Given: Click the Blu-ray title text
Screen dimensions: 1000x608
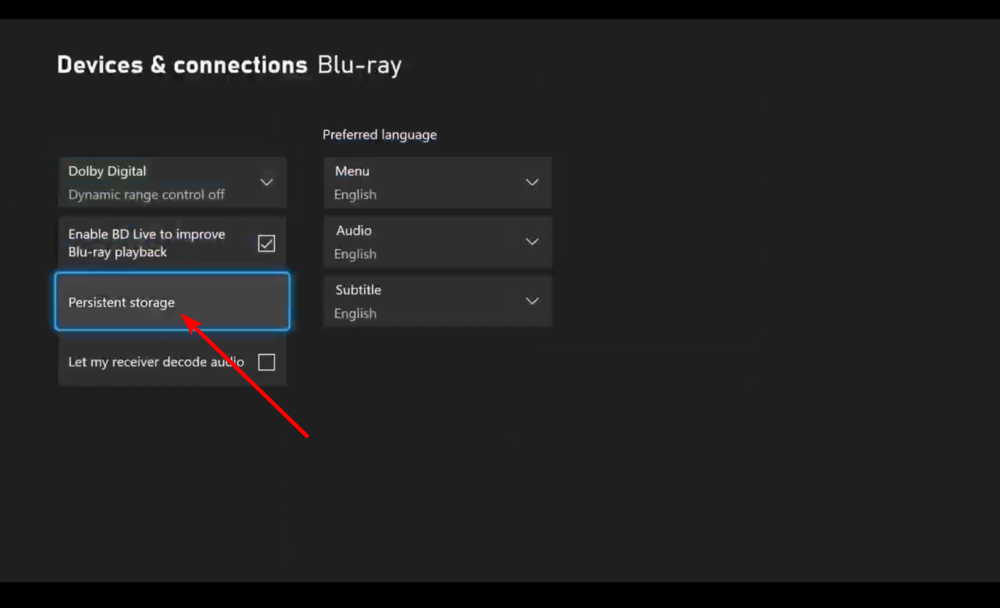Looking at the screenshot, I should (360, 65).
